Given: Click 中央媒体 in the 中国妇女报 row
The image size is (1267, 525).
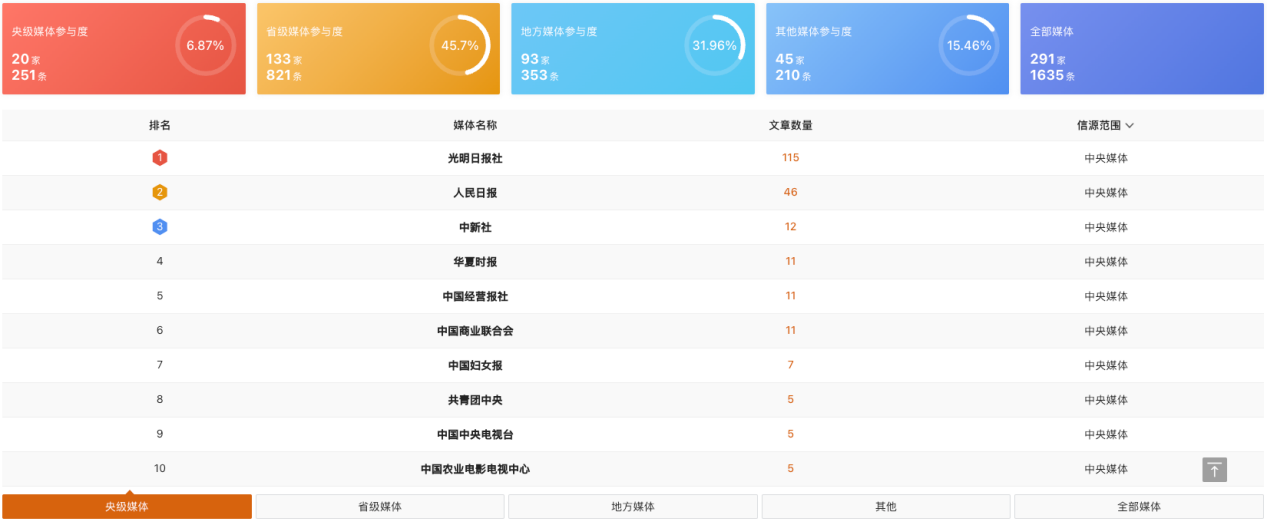Looking at the screenshot, I should point(1106,365).
